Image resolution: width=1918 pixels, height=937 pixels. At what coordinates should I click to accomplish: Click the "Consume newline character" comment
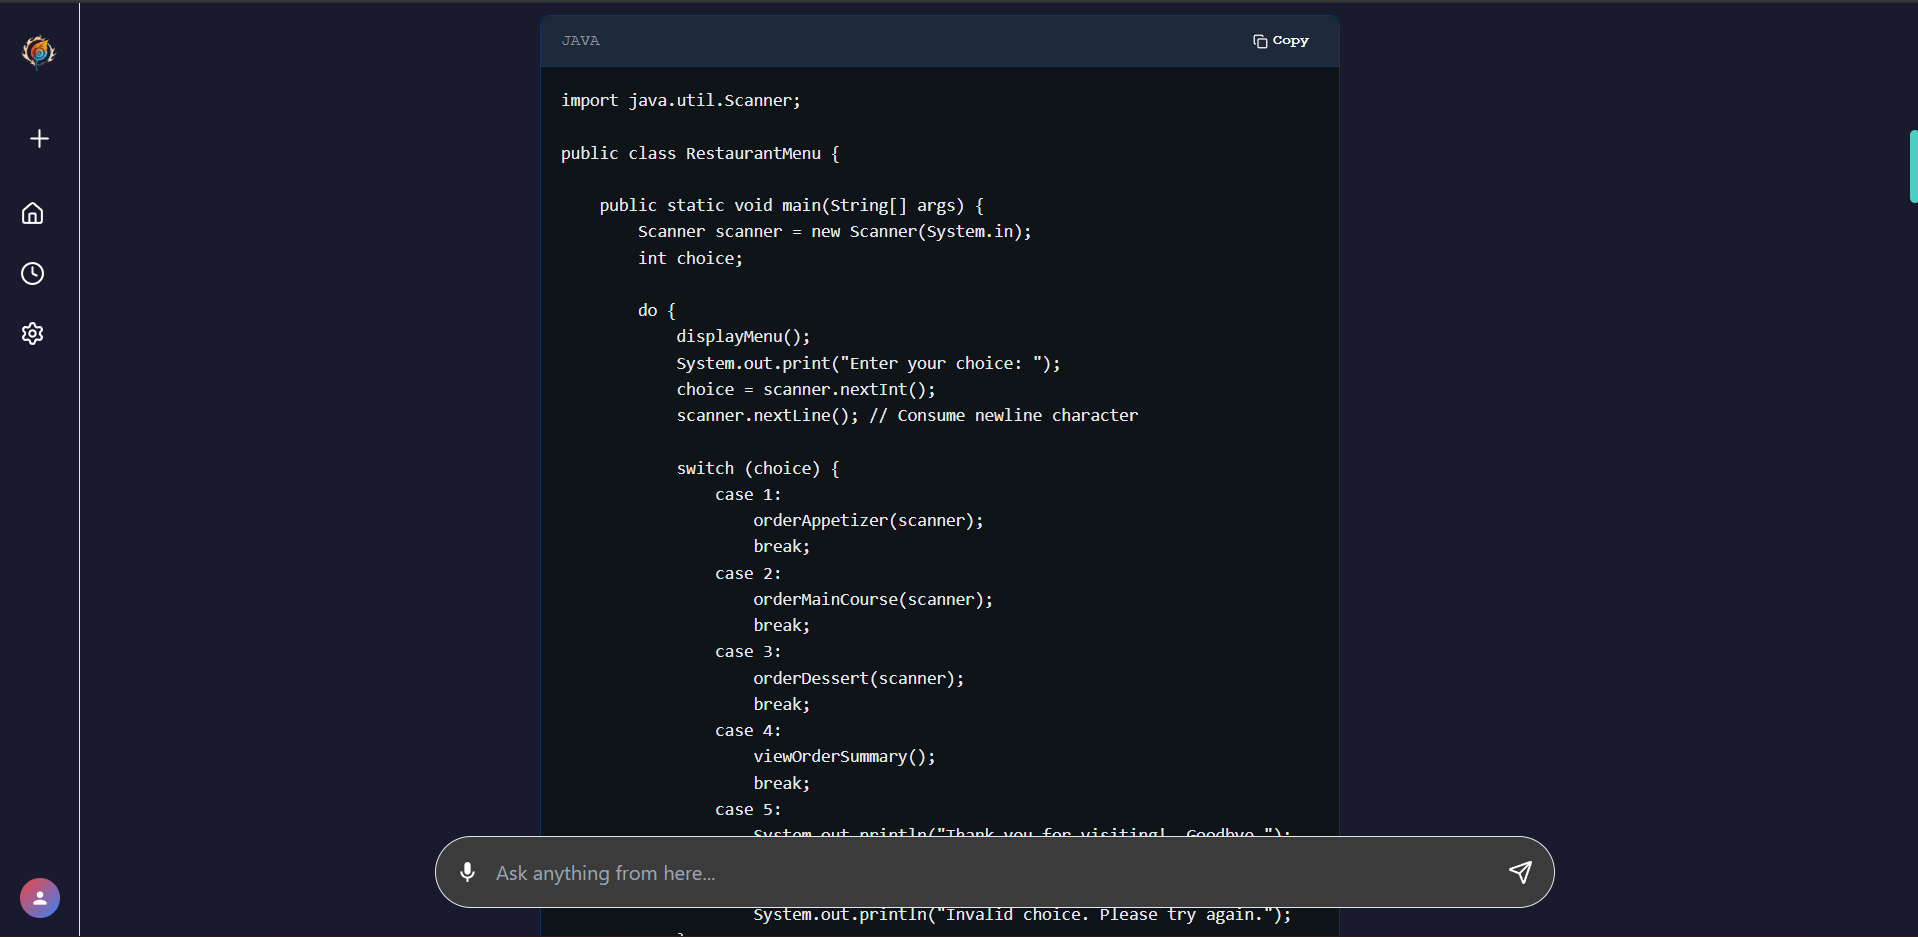1017,416
